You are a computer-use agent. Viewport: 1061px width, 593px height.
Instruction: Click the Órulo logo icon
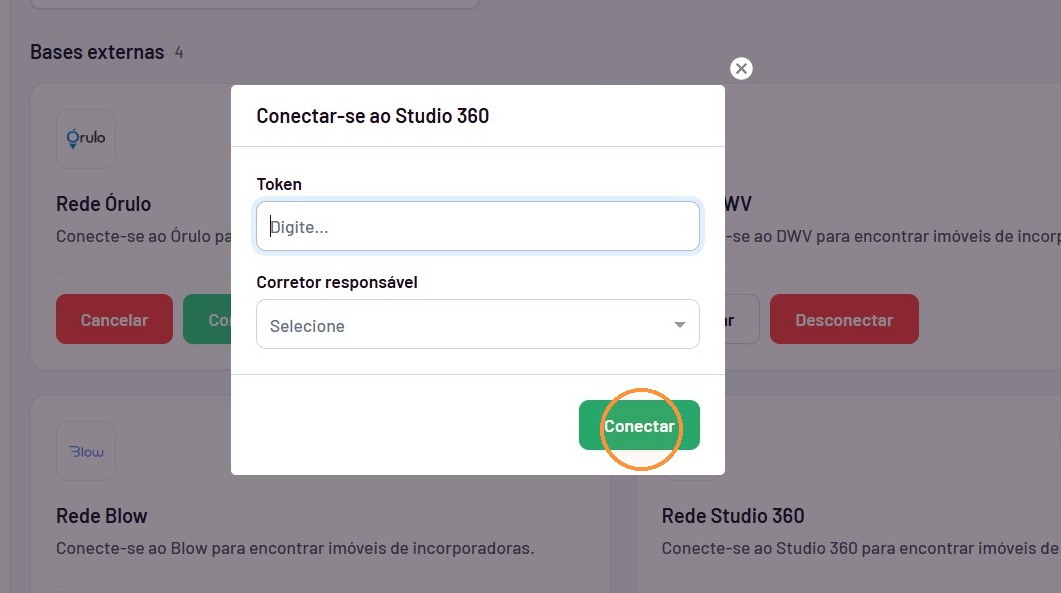86,139
